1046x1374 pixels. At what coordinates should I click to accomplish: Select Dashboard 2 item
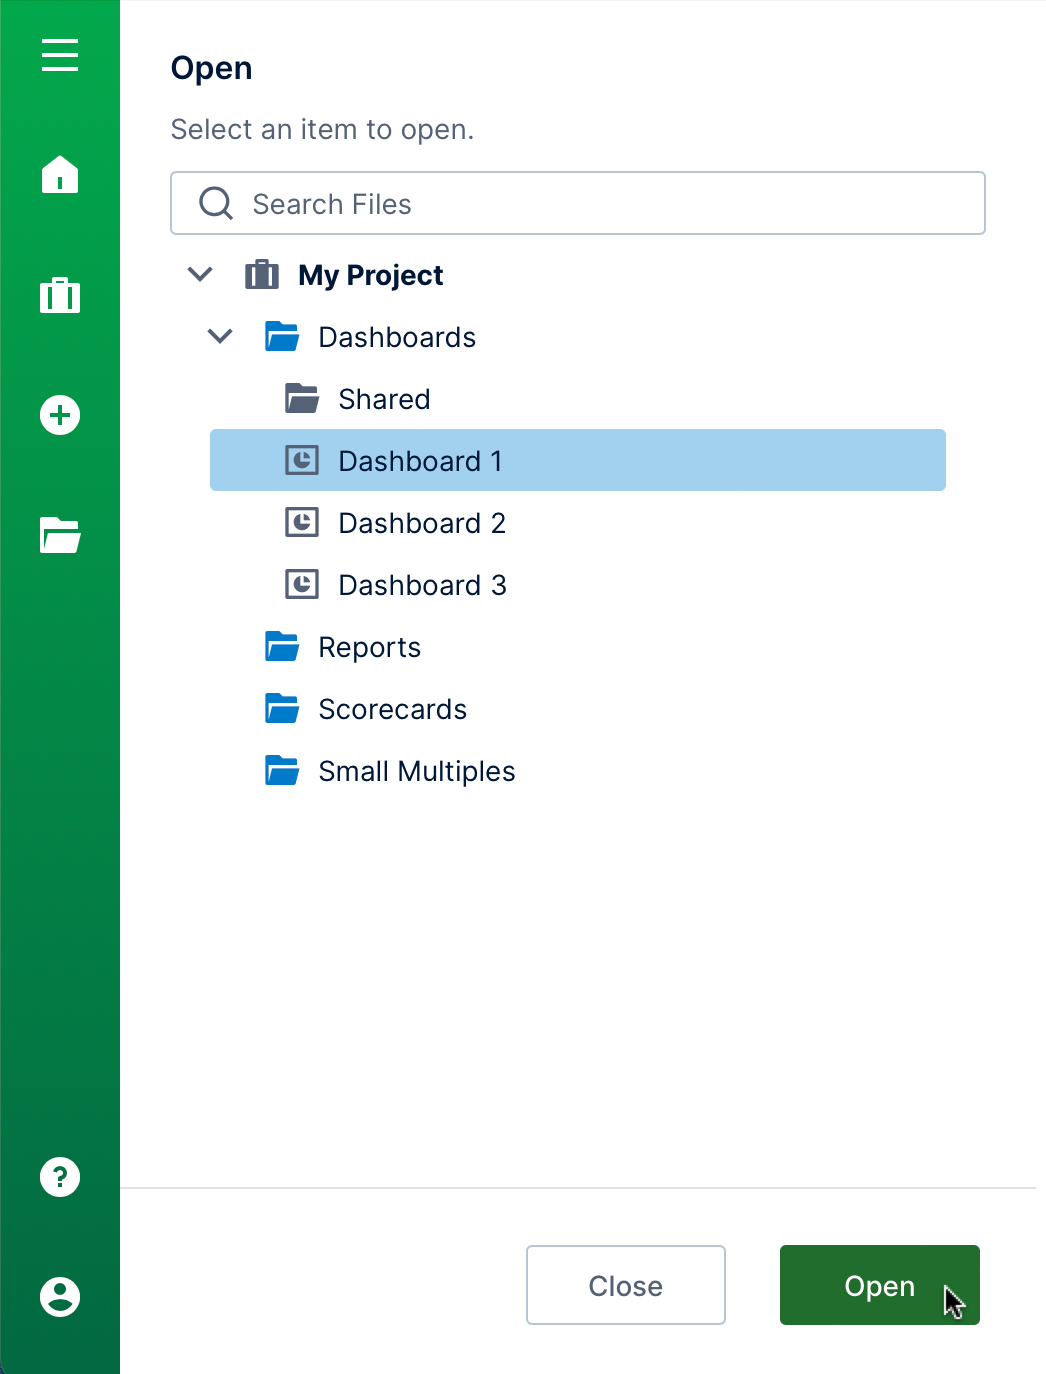coord(421,523)
